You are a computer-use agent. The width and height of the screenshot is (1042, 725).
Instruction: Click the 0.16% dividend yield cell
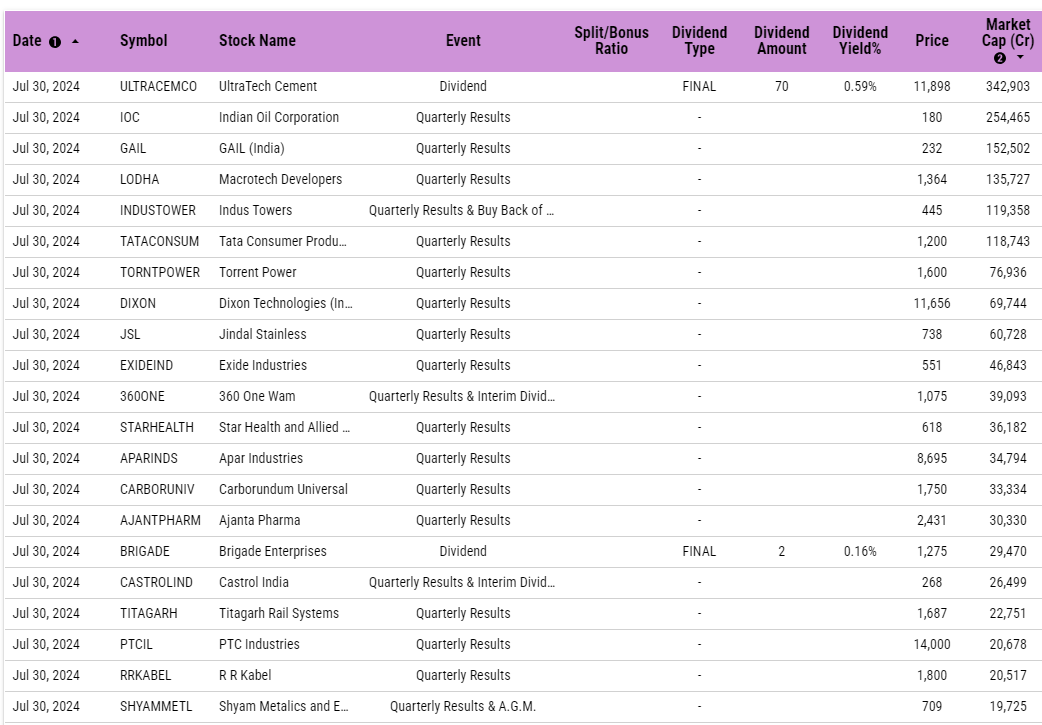coord(860,552)
